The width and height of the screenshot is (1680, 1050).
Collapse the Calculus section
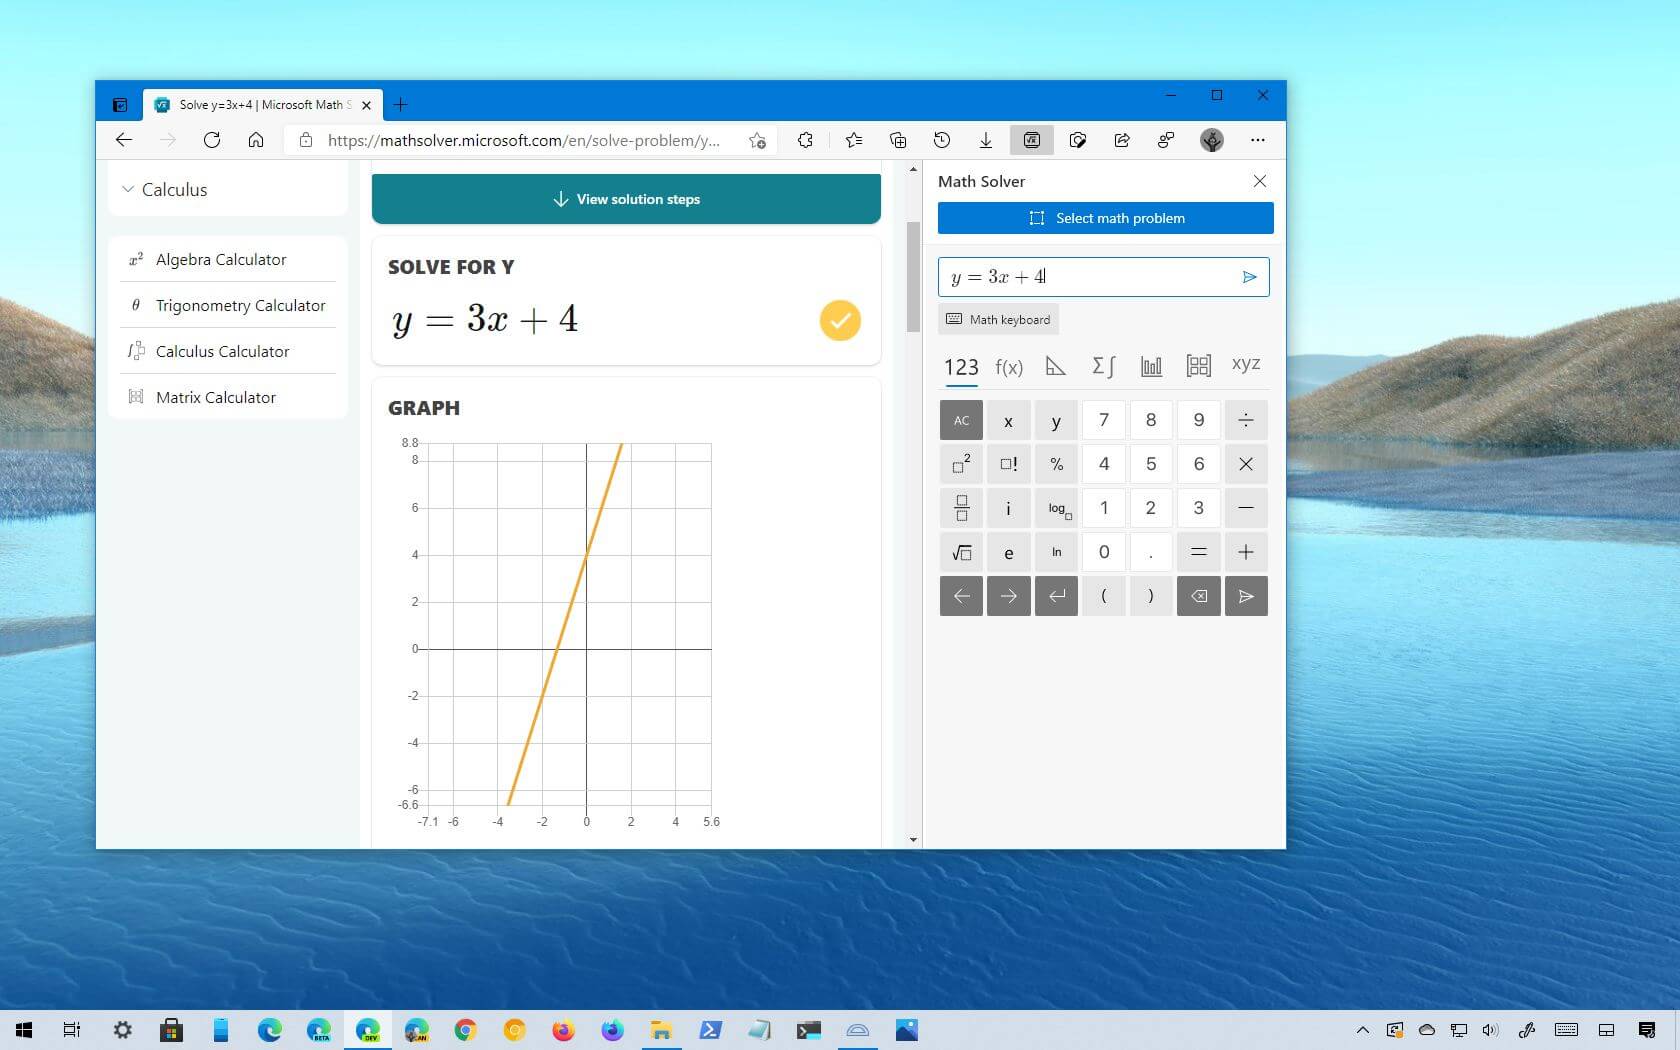click(129, 189)
